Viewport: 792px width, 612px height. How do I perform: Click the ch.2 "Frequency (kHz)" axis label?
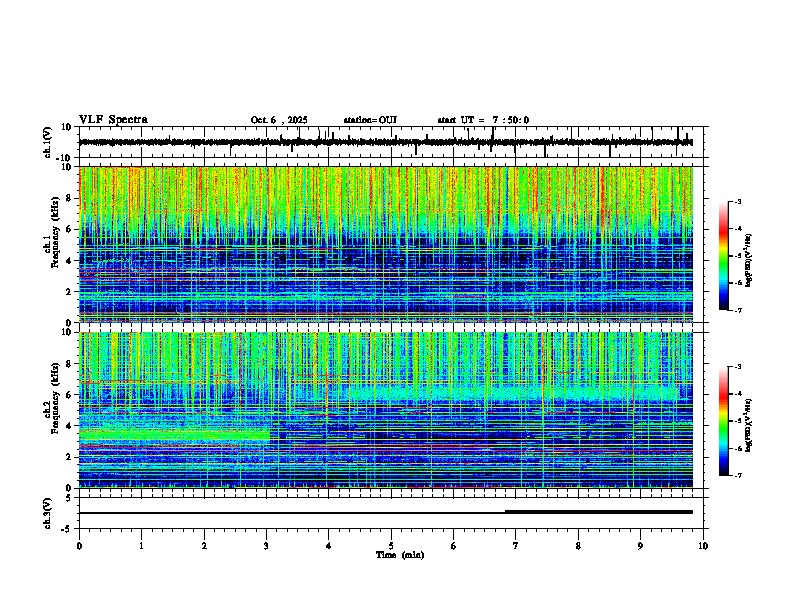(x=56, y=398)
